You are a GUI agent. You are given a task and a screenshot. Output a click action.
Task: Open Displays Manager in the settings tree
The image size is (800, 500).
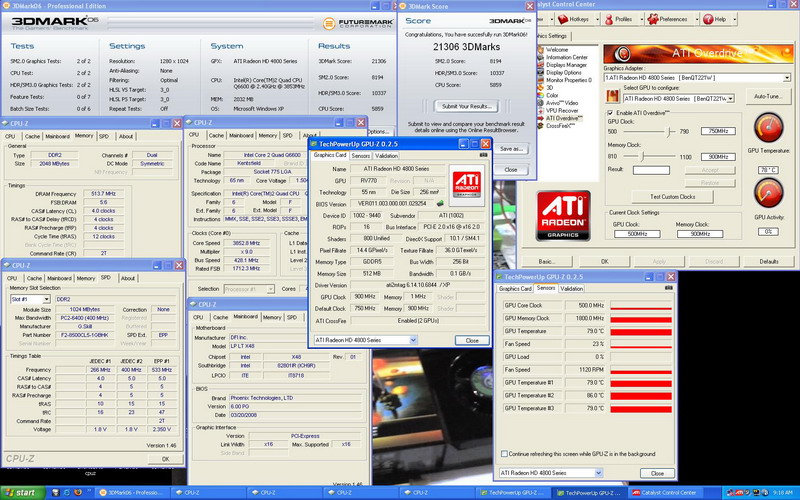[x=566, y=65]
